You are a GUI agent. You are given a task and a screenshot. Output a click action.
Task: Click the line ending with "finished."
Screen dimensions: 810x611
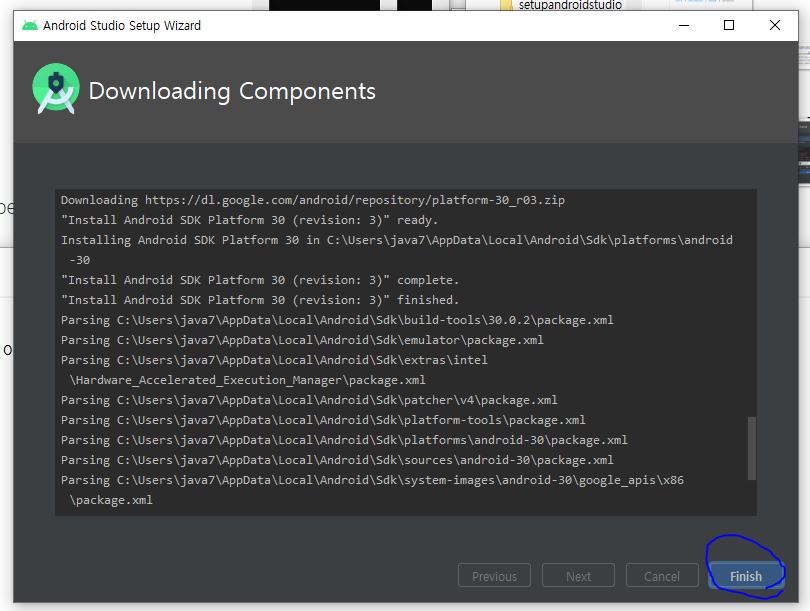click(260, 300)
